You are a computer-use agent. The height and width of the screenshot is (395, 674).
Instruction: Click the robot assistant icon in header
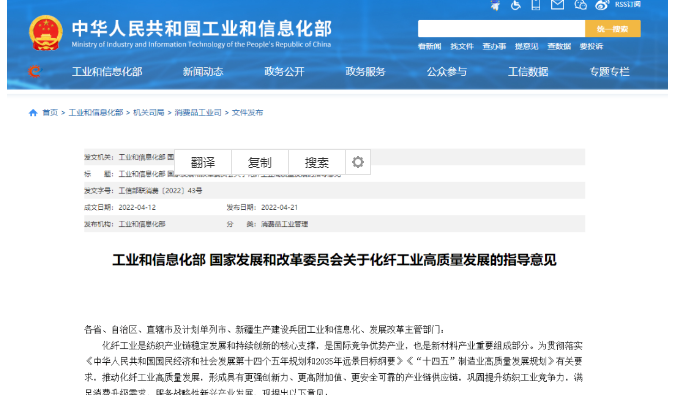tap(495, 5)
